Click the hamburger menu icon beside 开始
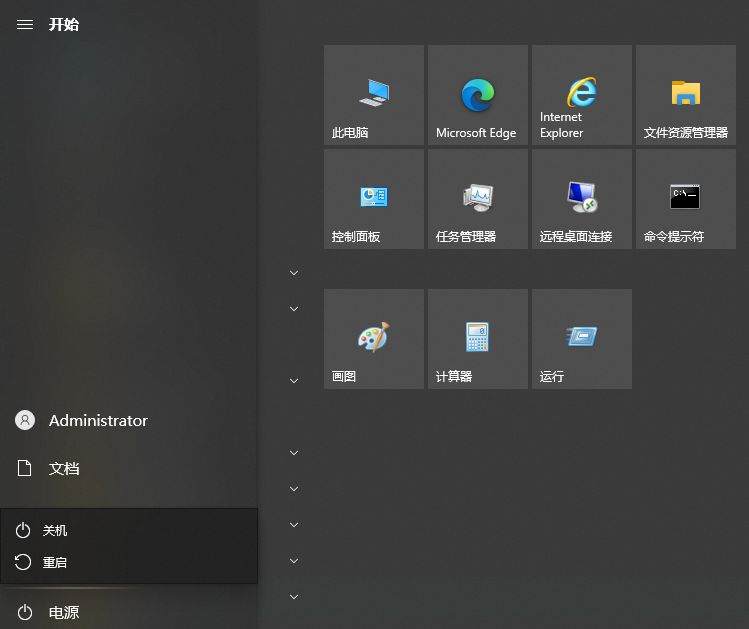 25,24
